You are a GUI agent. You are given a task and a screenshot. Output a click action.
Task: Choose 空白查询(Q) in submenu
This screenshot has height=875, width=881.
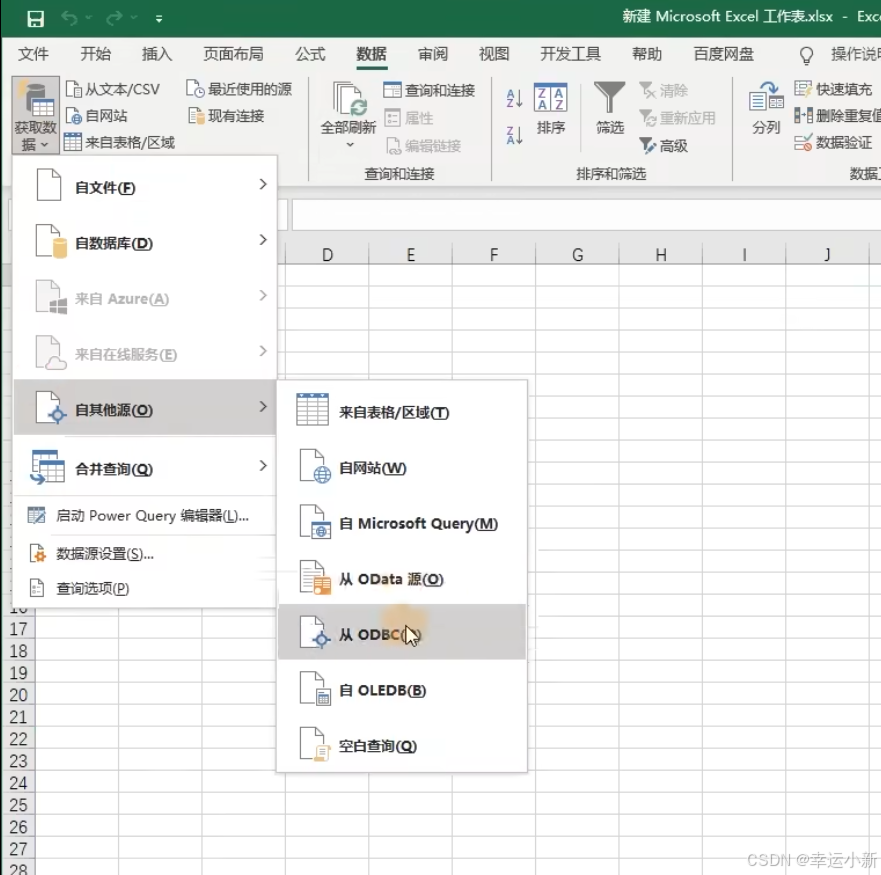point(402,745)
